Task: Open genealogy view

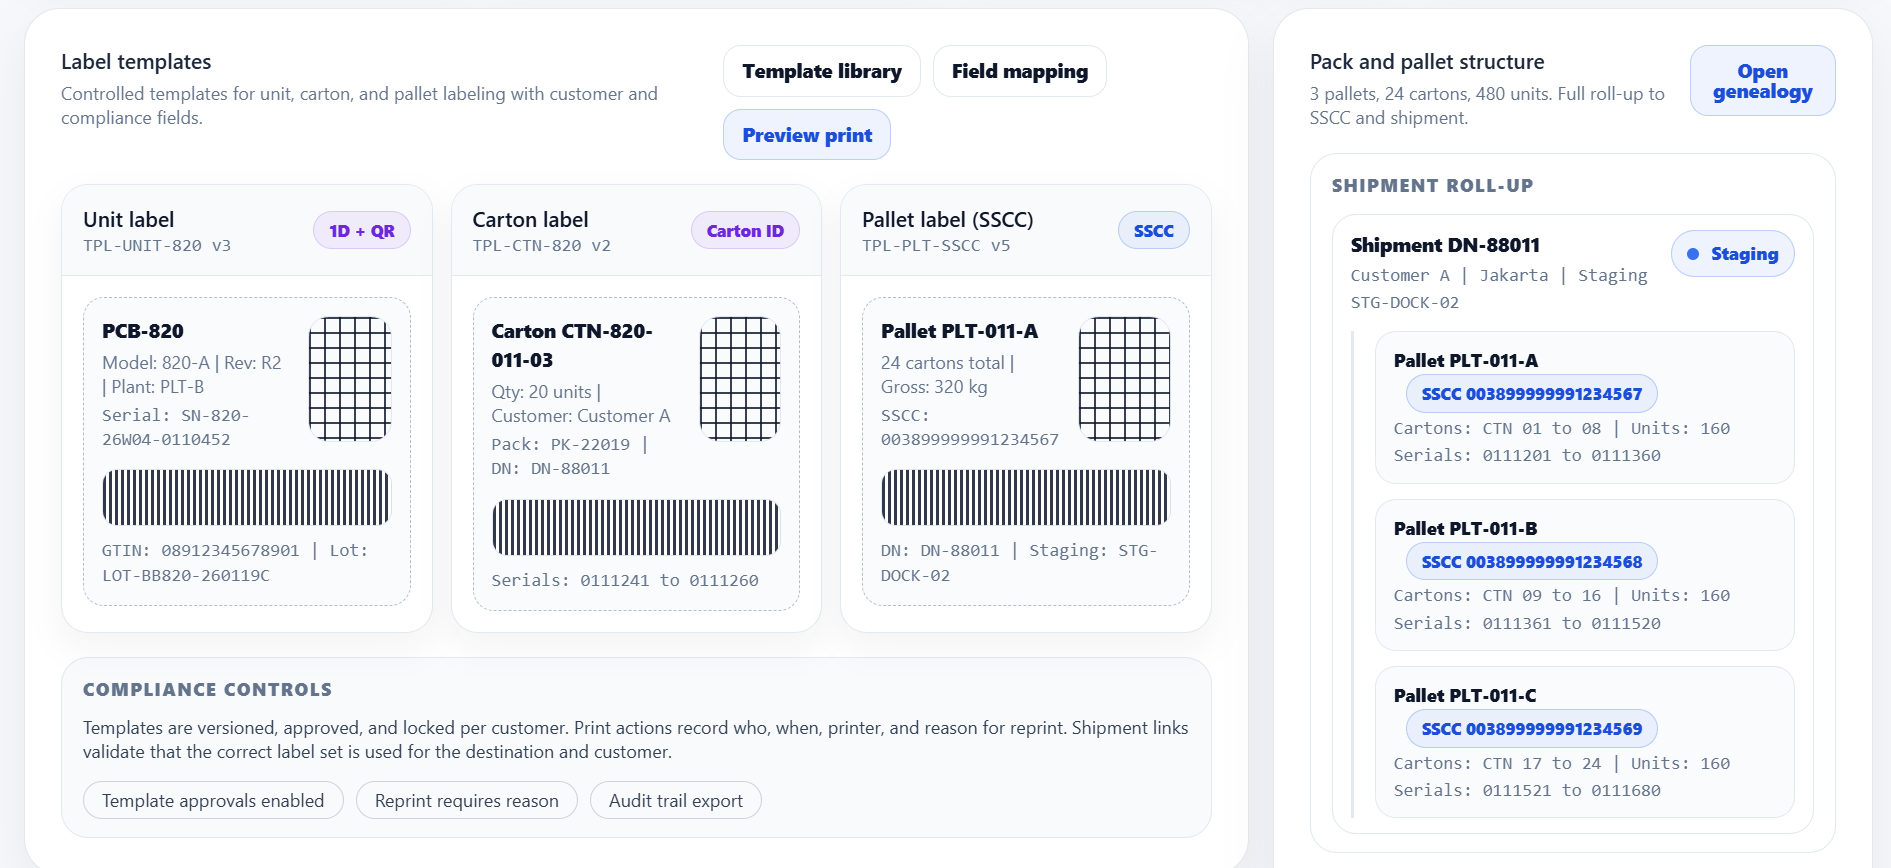Action: click(x=1762, y=81)
